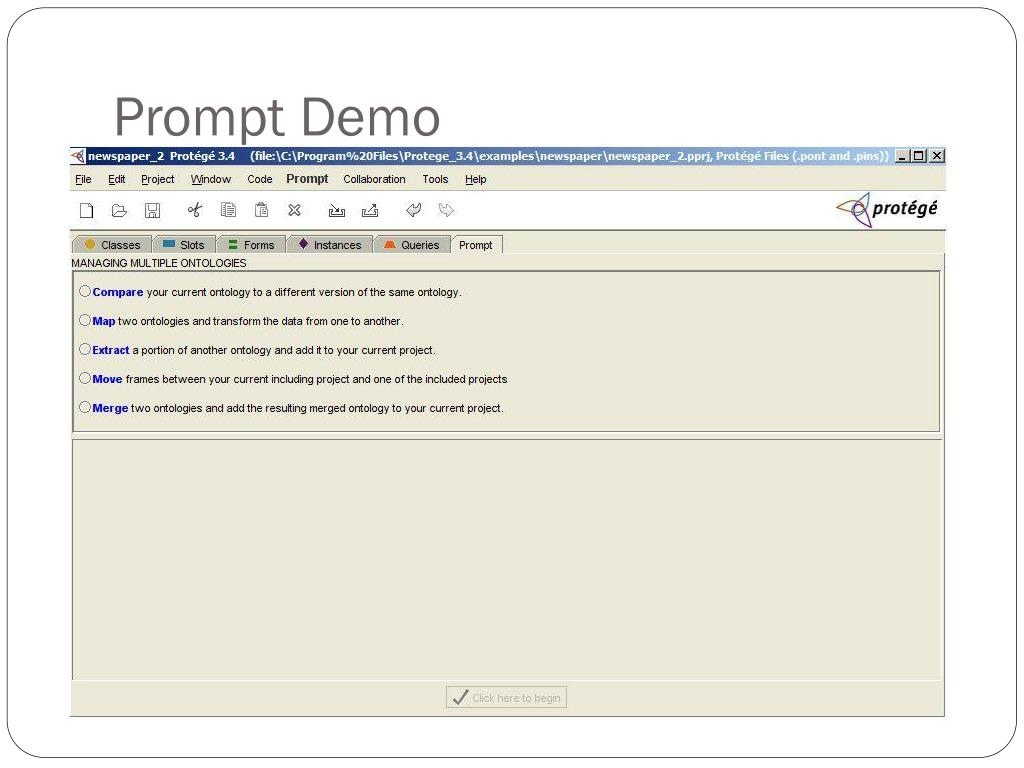Click the Archive project toolbar icon

click(336, 210)
